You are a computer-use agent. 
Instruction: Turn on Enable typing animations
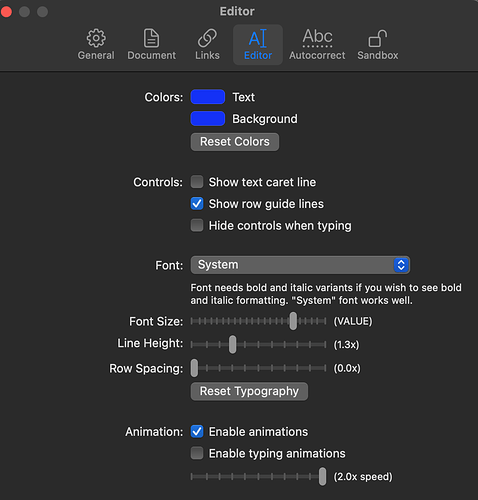197,453
